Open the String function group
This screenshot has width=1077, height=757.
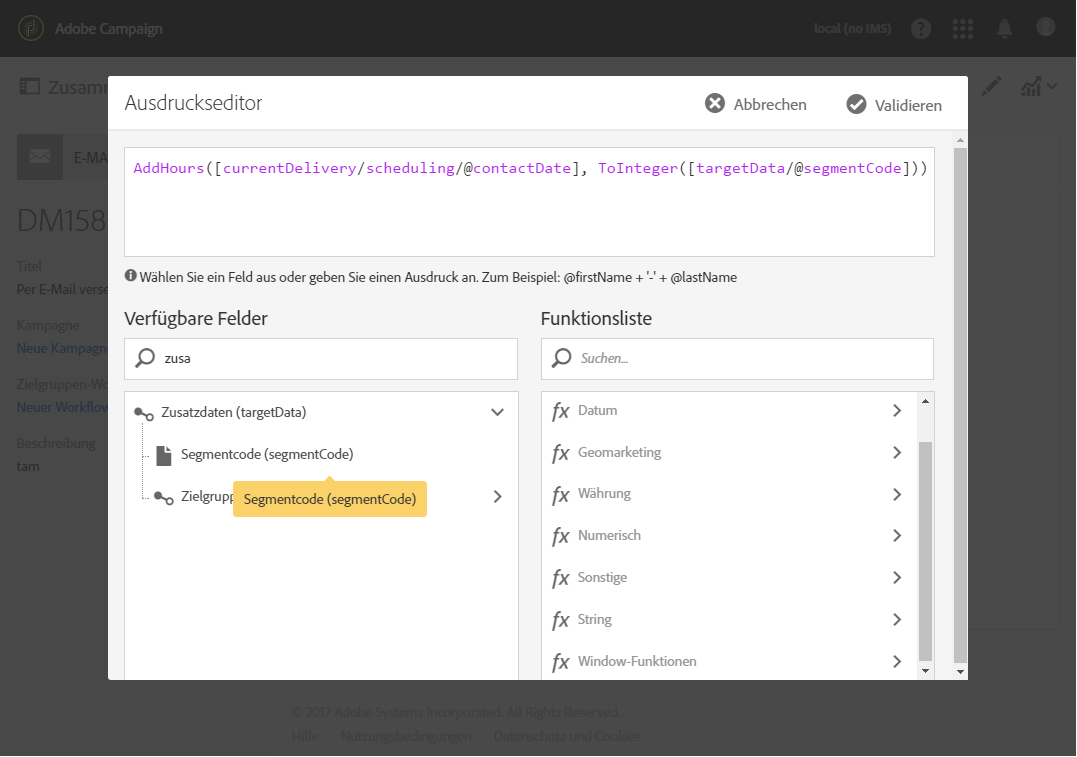(896, 620)
